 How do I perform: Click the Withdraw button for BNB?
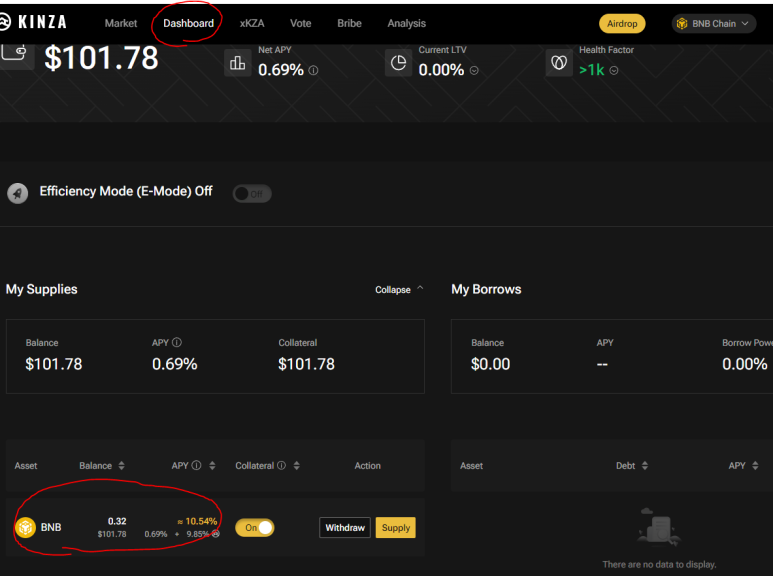point(345,528)
